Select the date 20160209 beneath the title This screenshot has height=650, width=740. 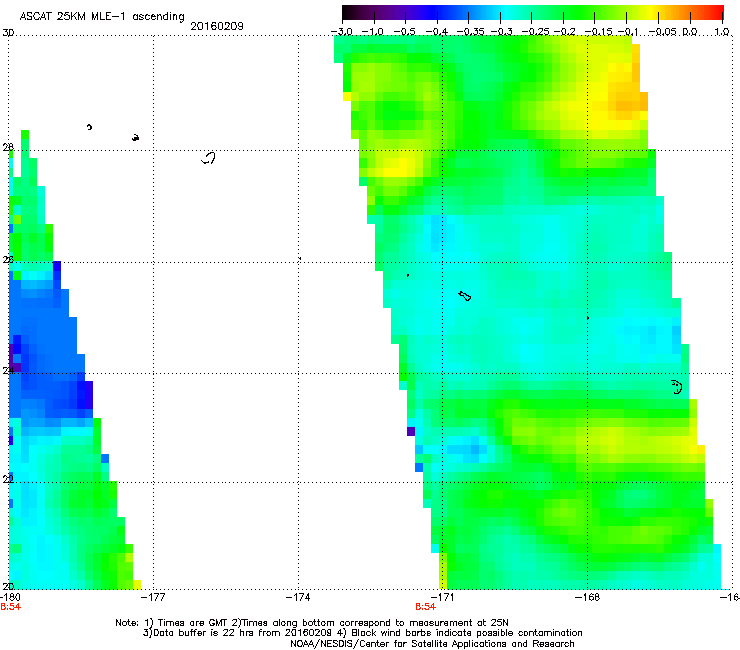[x=217, y=26]
